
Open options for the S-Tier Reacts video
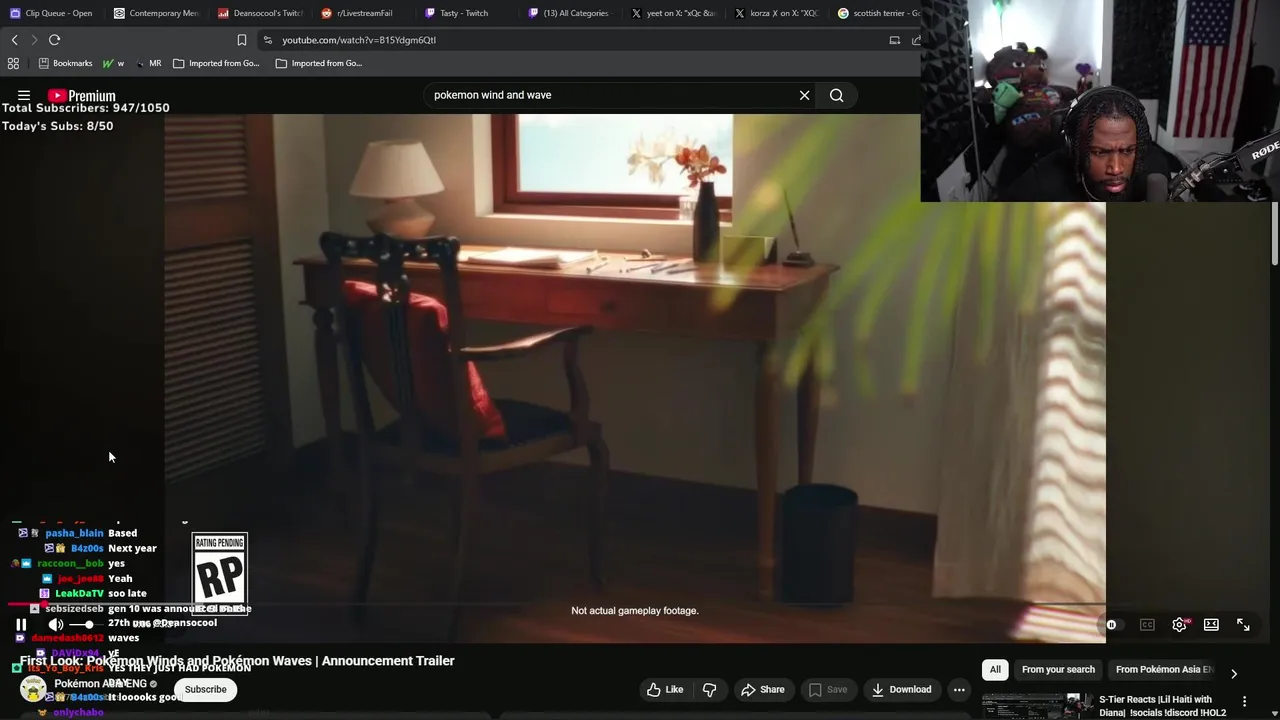coord(1245,702)
